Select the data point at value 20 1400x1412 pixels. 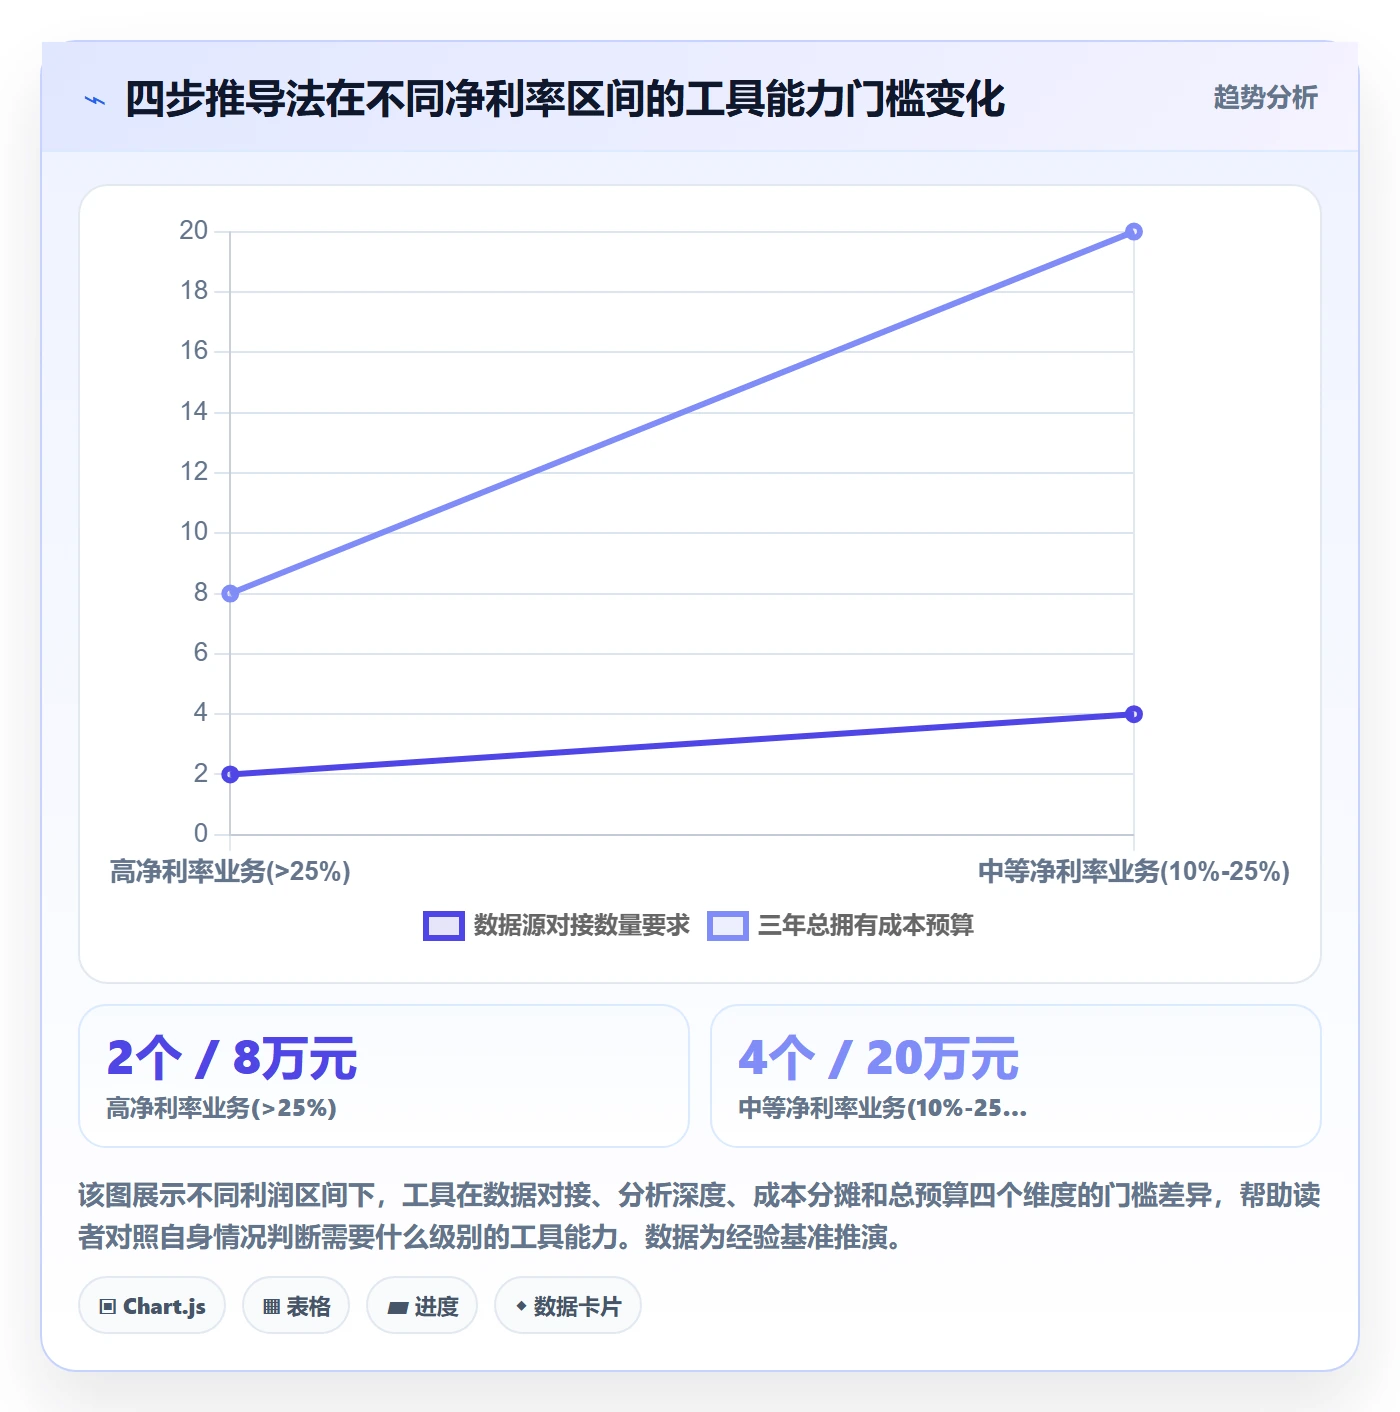[1133, 232]
